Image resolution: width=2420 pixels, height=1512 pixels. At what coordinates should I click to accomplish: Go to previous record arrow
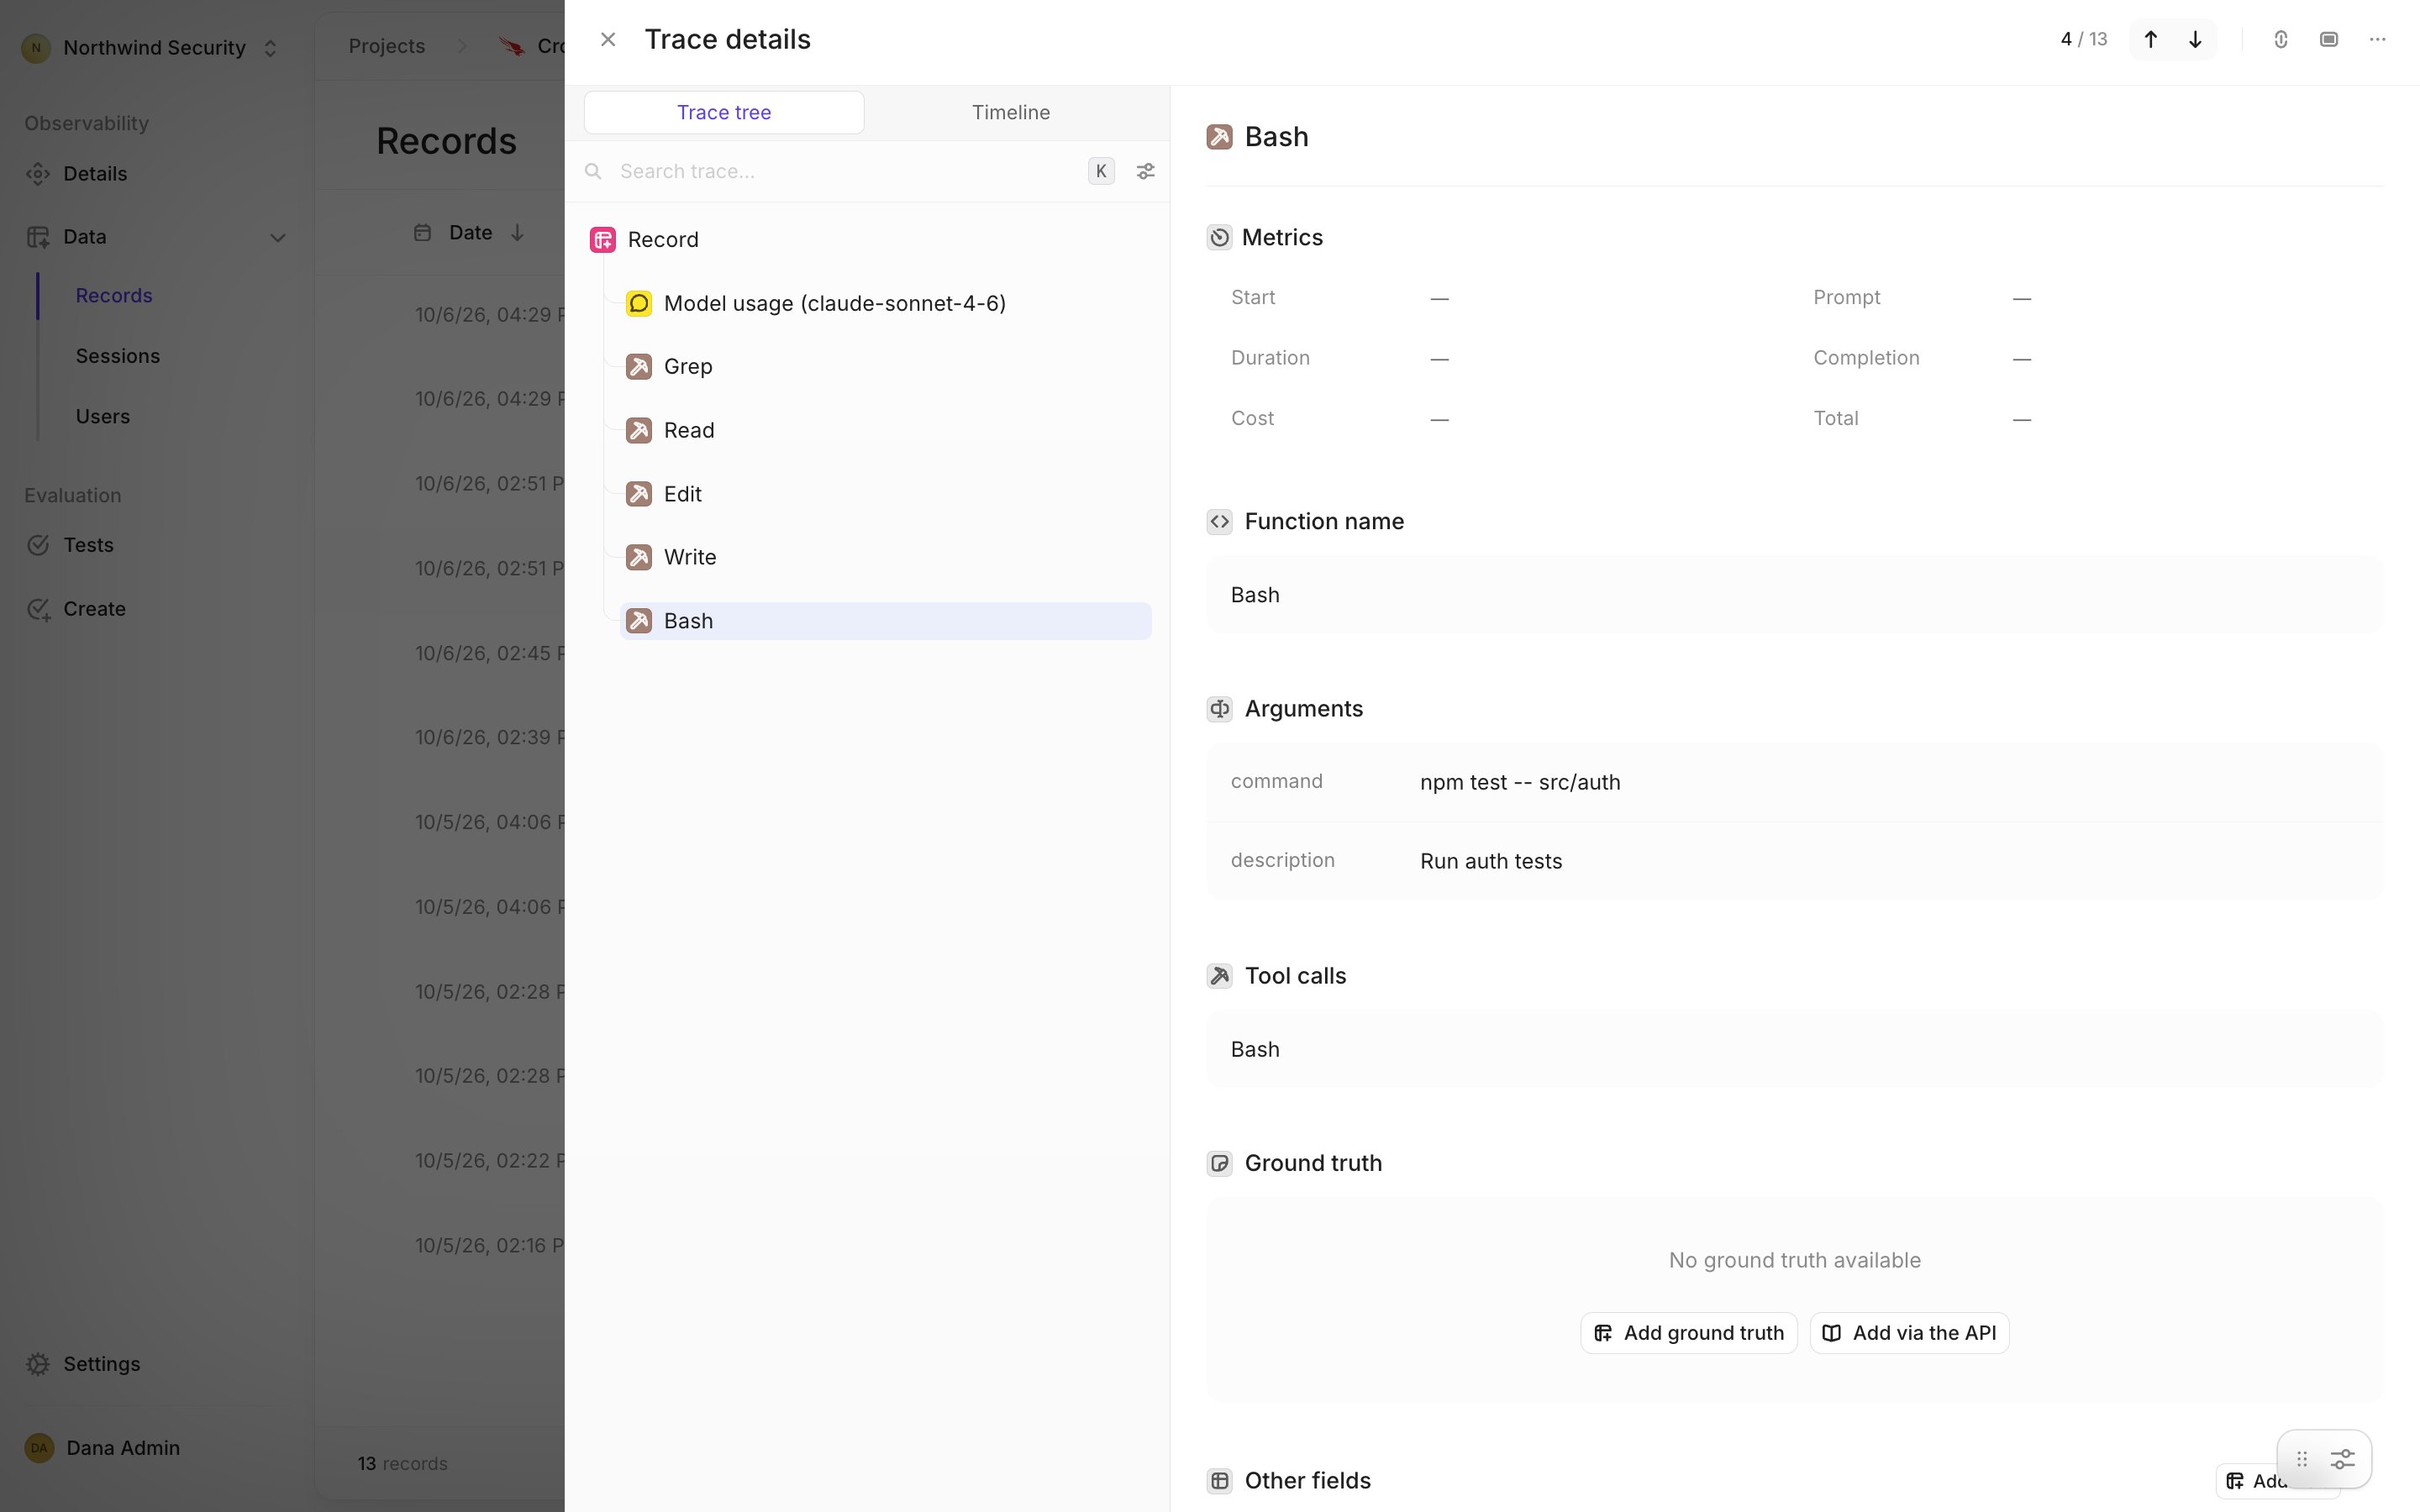point(2150,40)
